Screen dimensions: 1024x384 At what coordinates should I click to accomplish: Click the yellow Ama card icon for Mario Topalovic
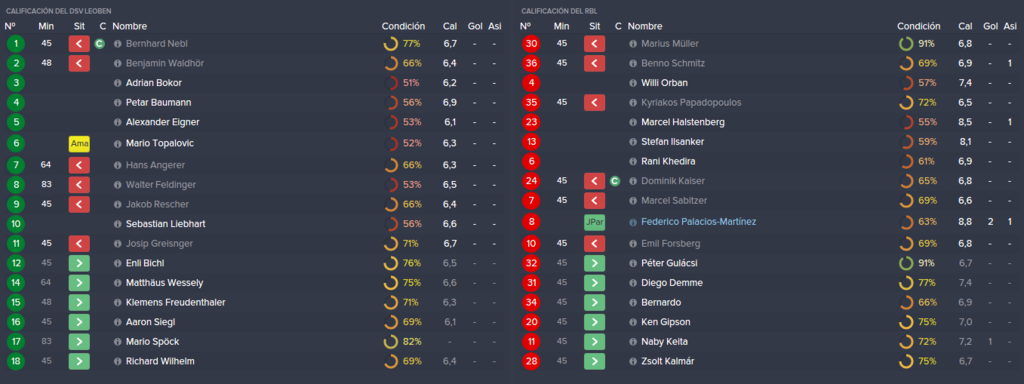[x=79, y=144]
